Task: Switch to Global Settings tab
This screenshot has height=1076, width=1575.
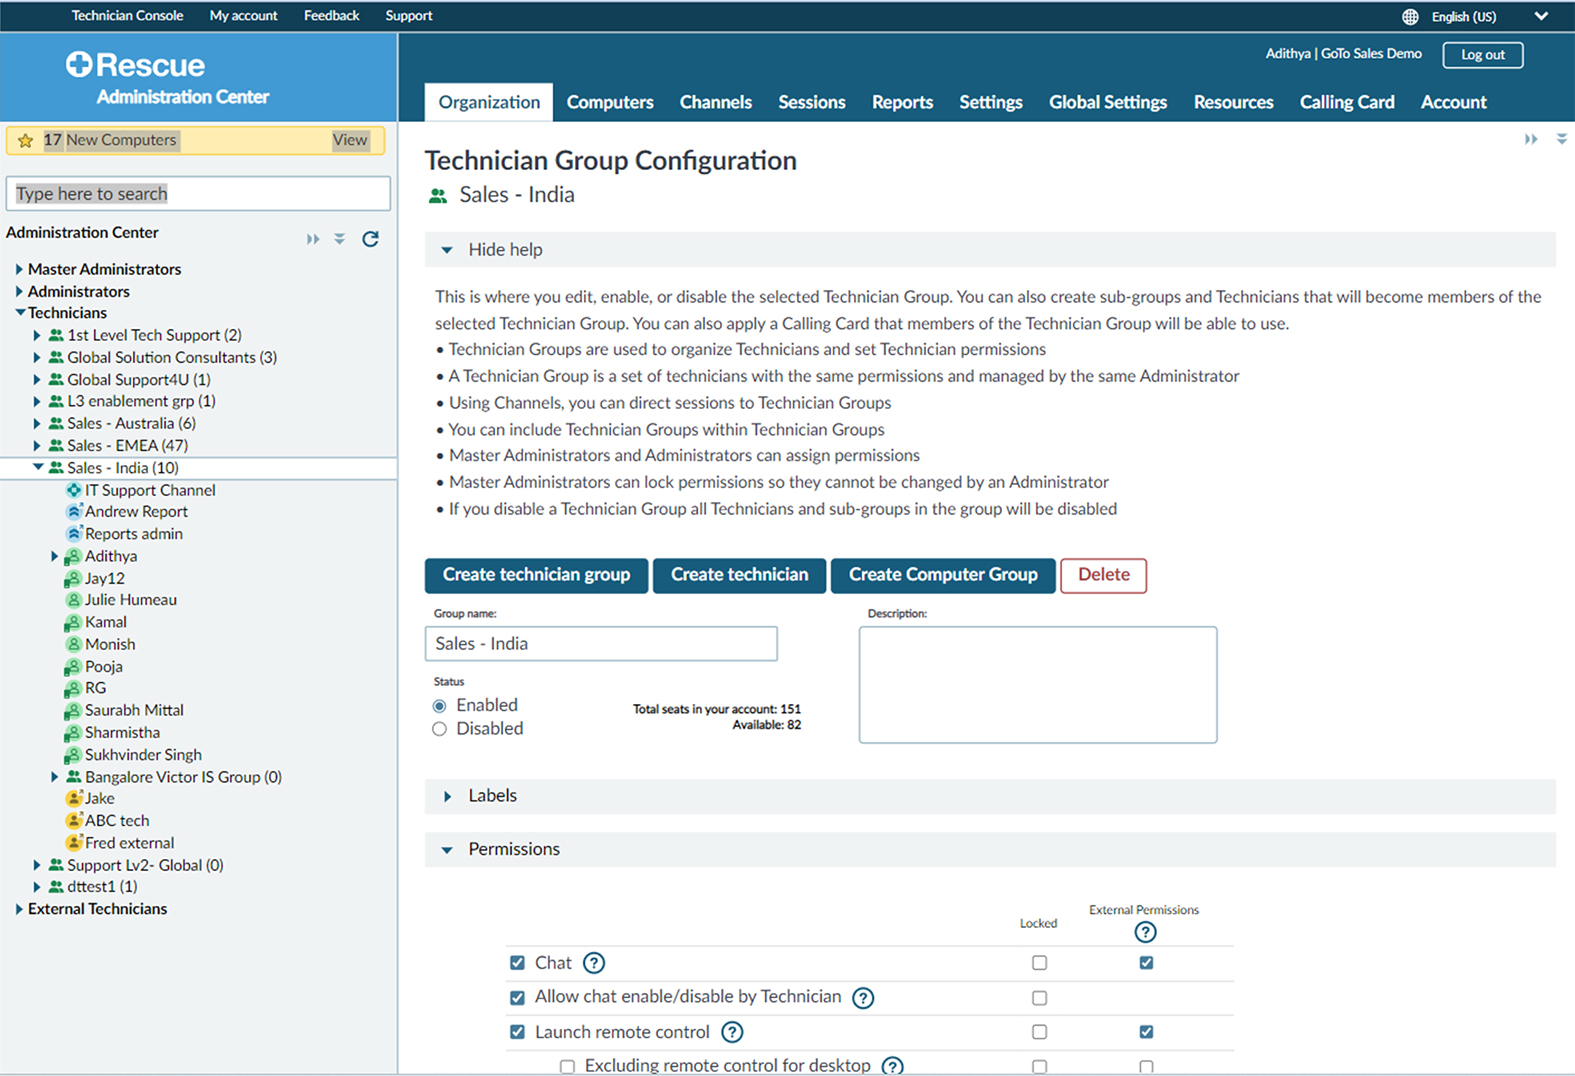Action: 1108,102
